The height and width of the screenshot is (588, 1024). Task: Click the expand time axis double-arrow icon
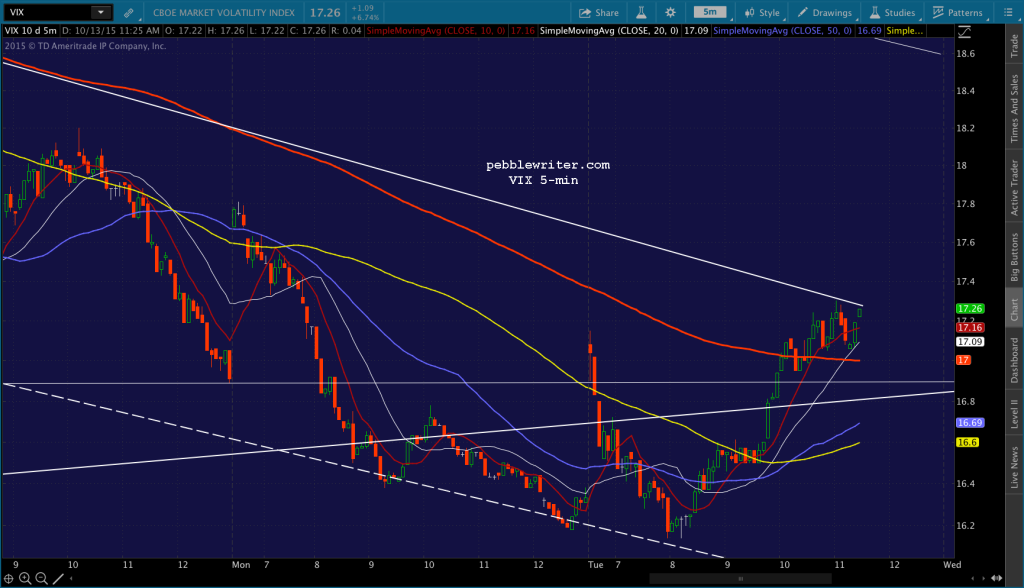tap(997, 578)
